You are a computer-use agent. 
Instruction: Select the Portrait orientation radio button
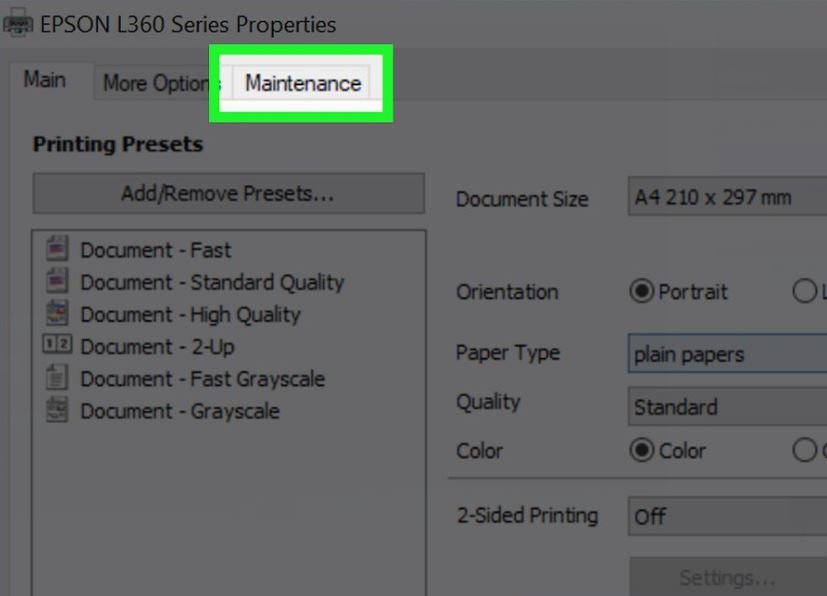click(641, 291)
